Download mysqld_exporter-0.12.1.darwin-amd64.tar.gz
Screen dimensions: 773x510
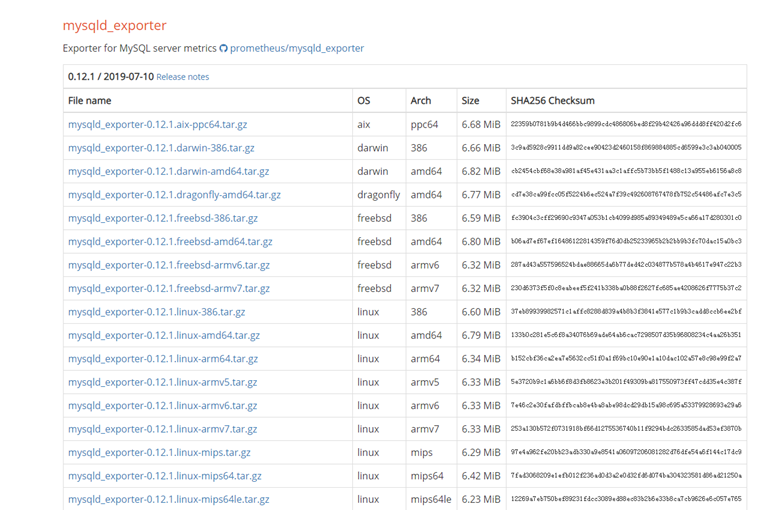169,171
